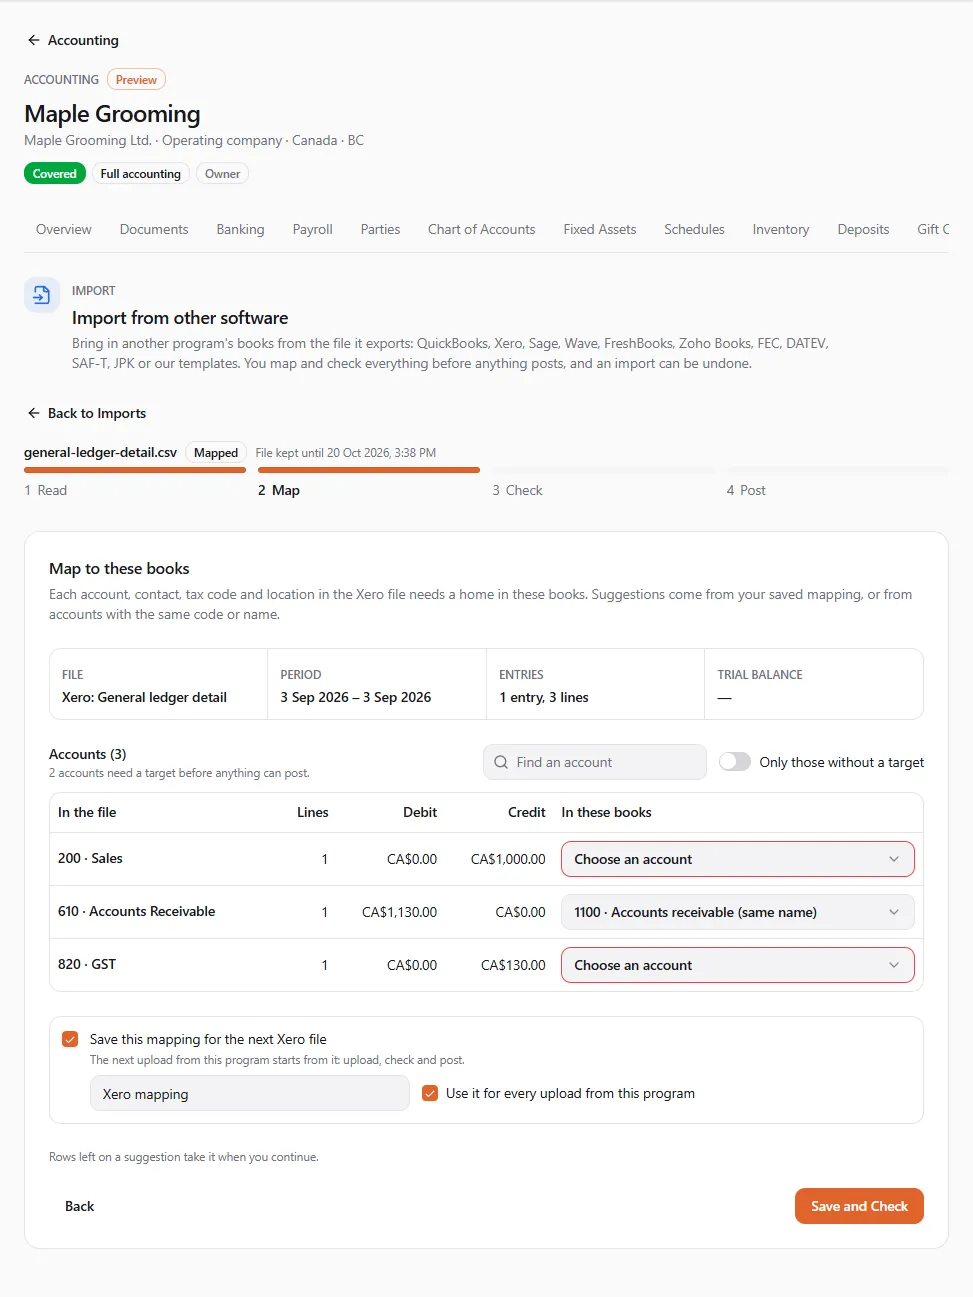Click the 1 entry, 3 lines value
Screen dimensions: 973x1297
[544, 697]
